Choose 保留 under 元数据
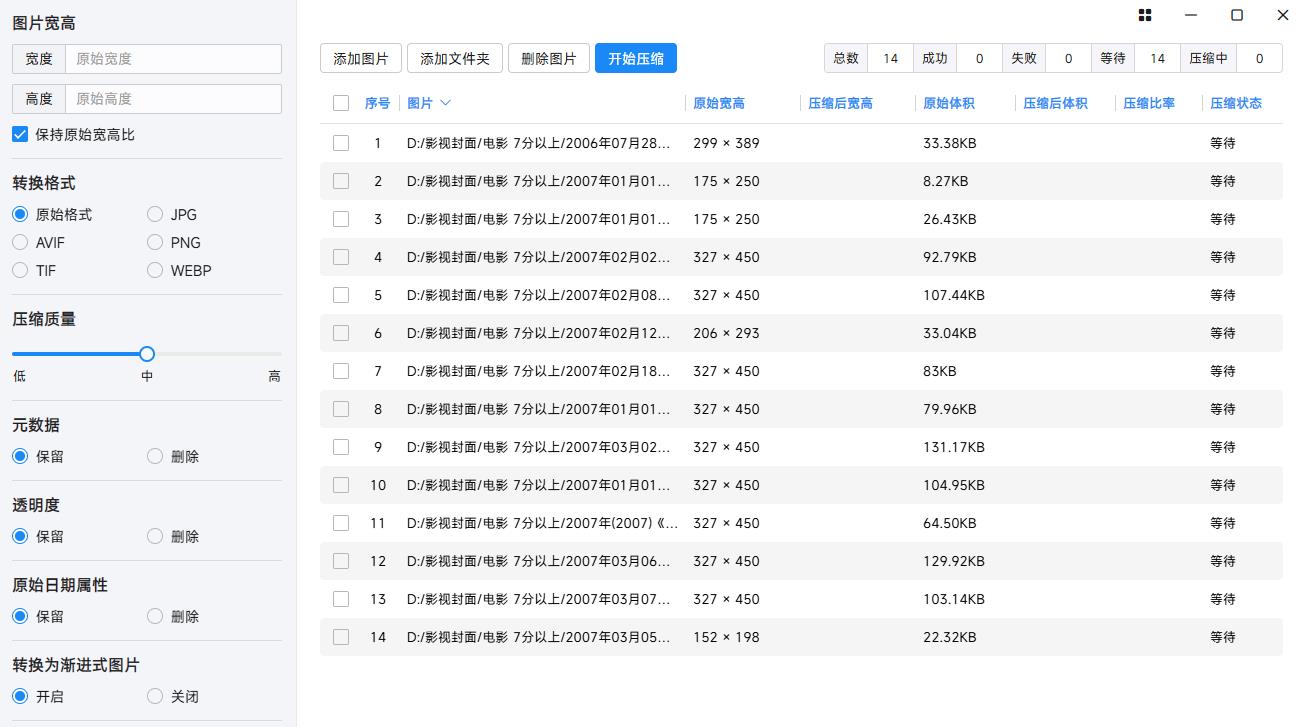This screenshot has width=1305, height=727. coord(20,456)
